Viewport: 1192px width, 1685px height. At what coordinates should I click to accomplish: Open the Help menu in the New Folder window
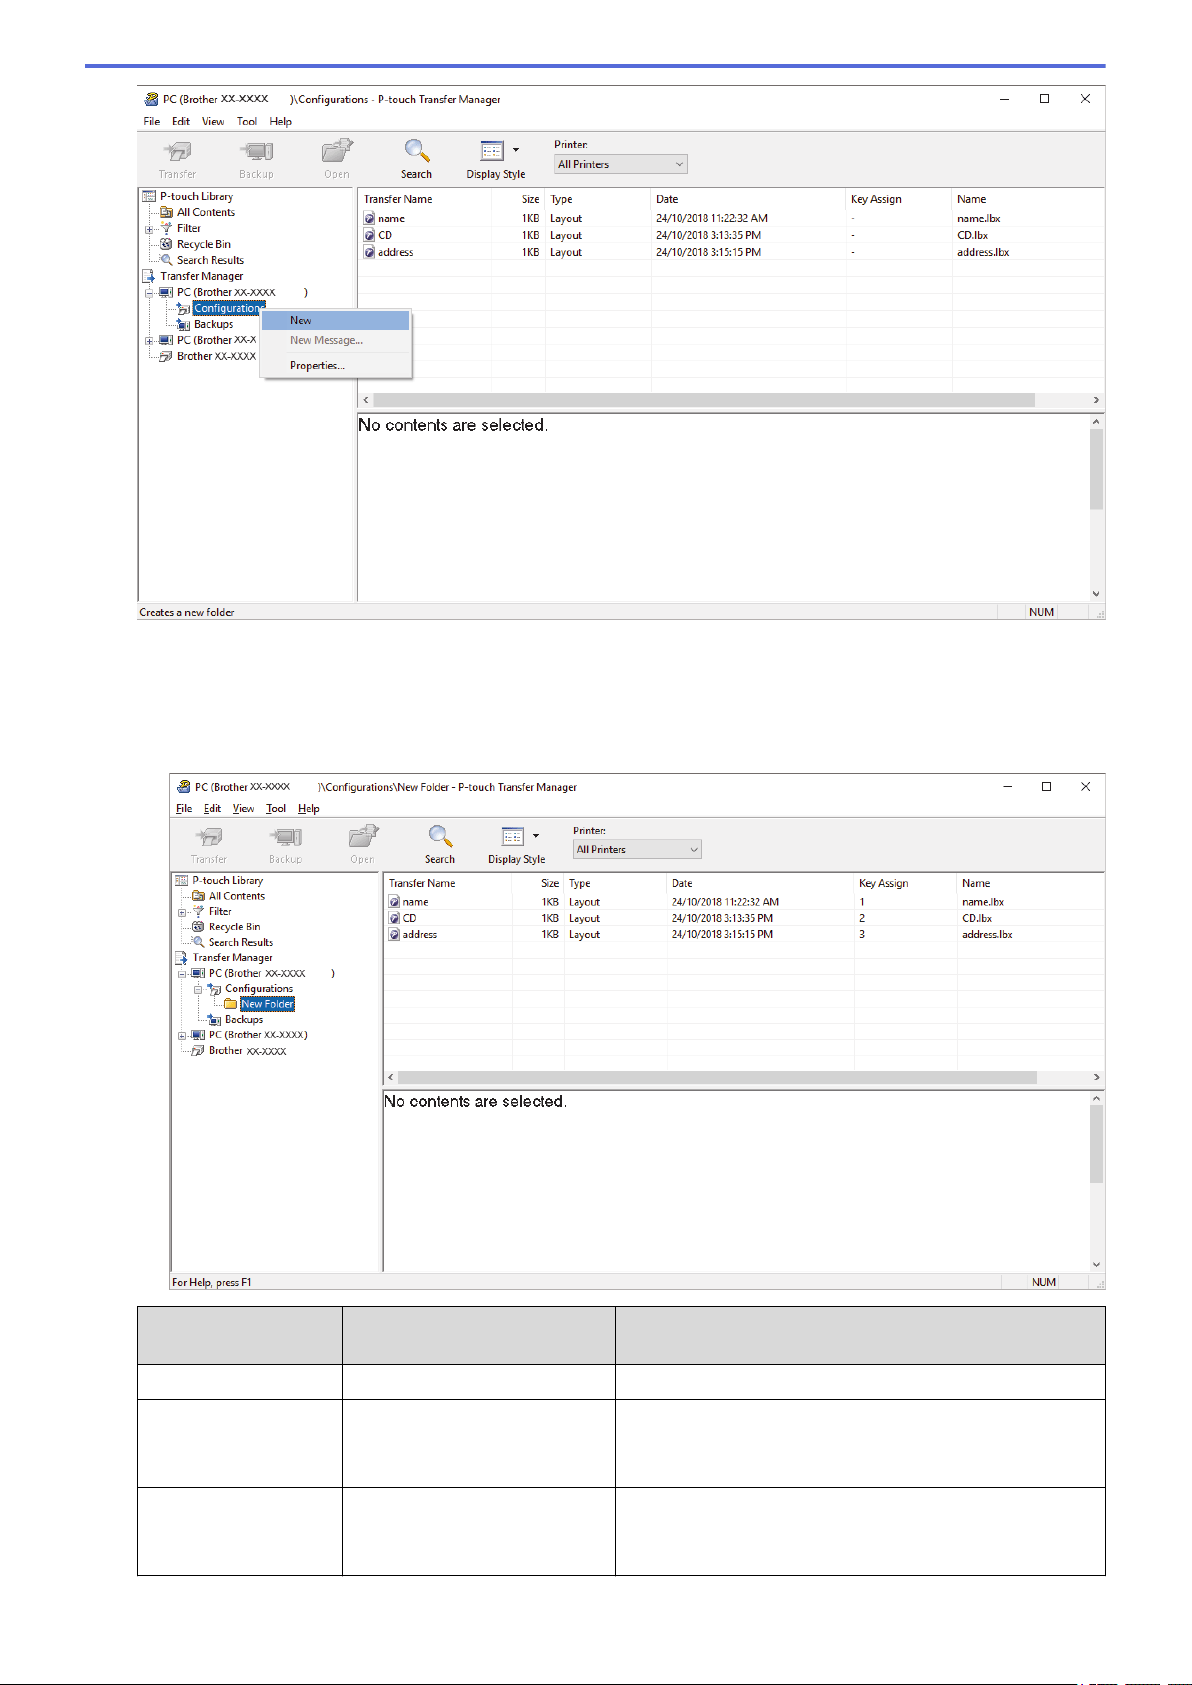(309, 808)
